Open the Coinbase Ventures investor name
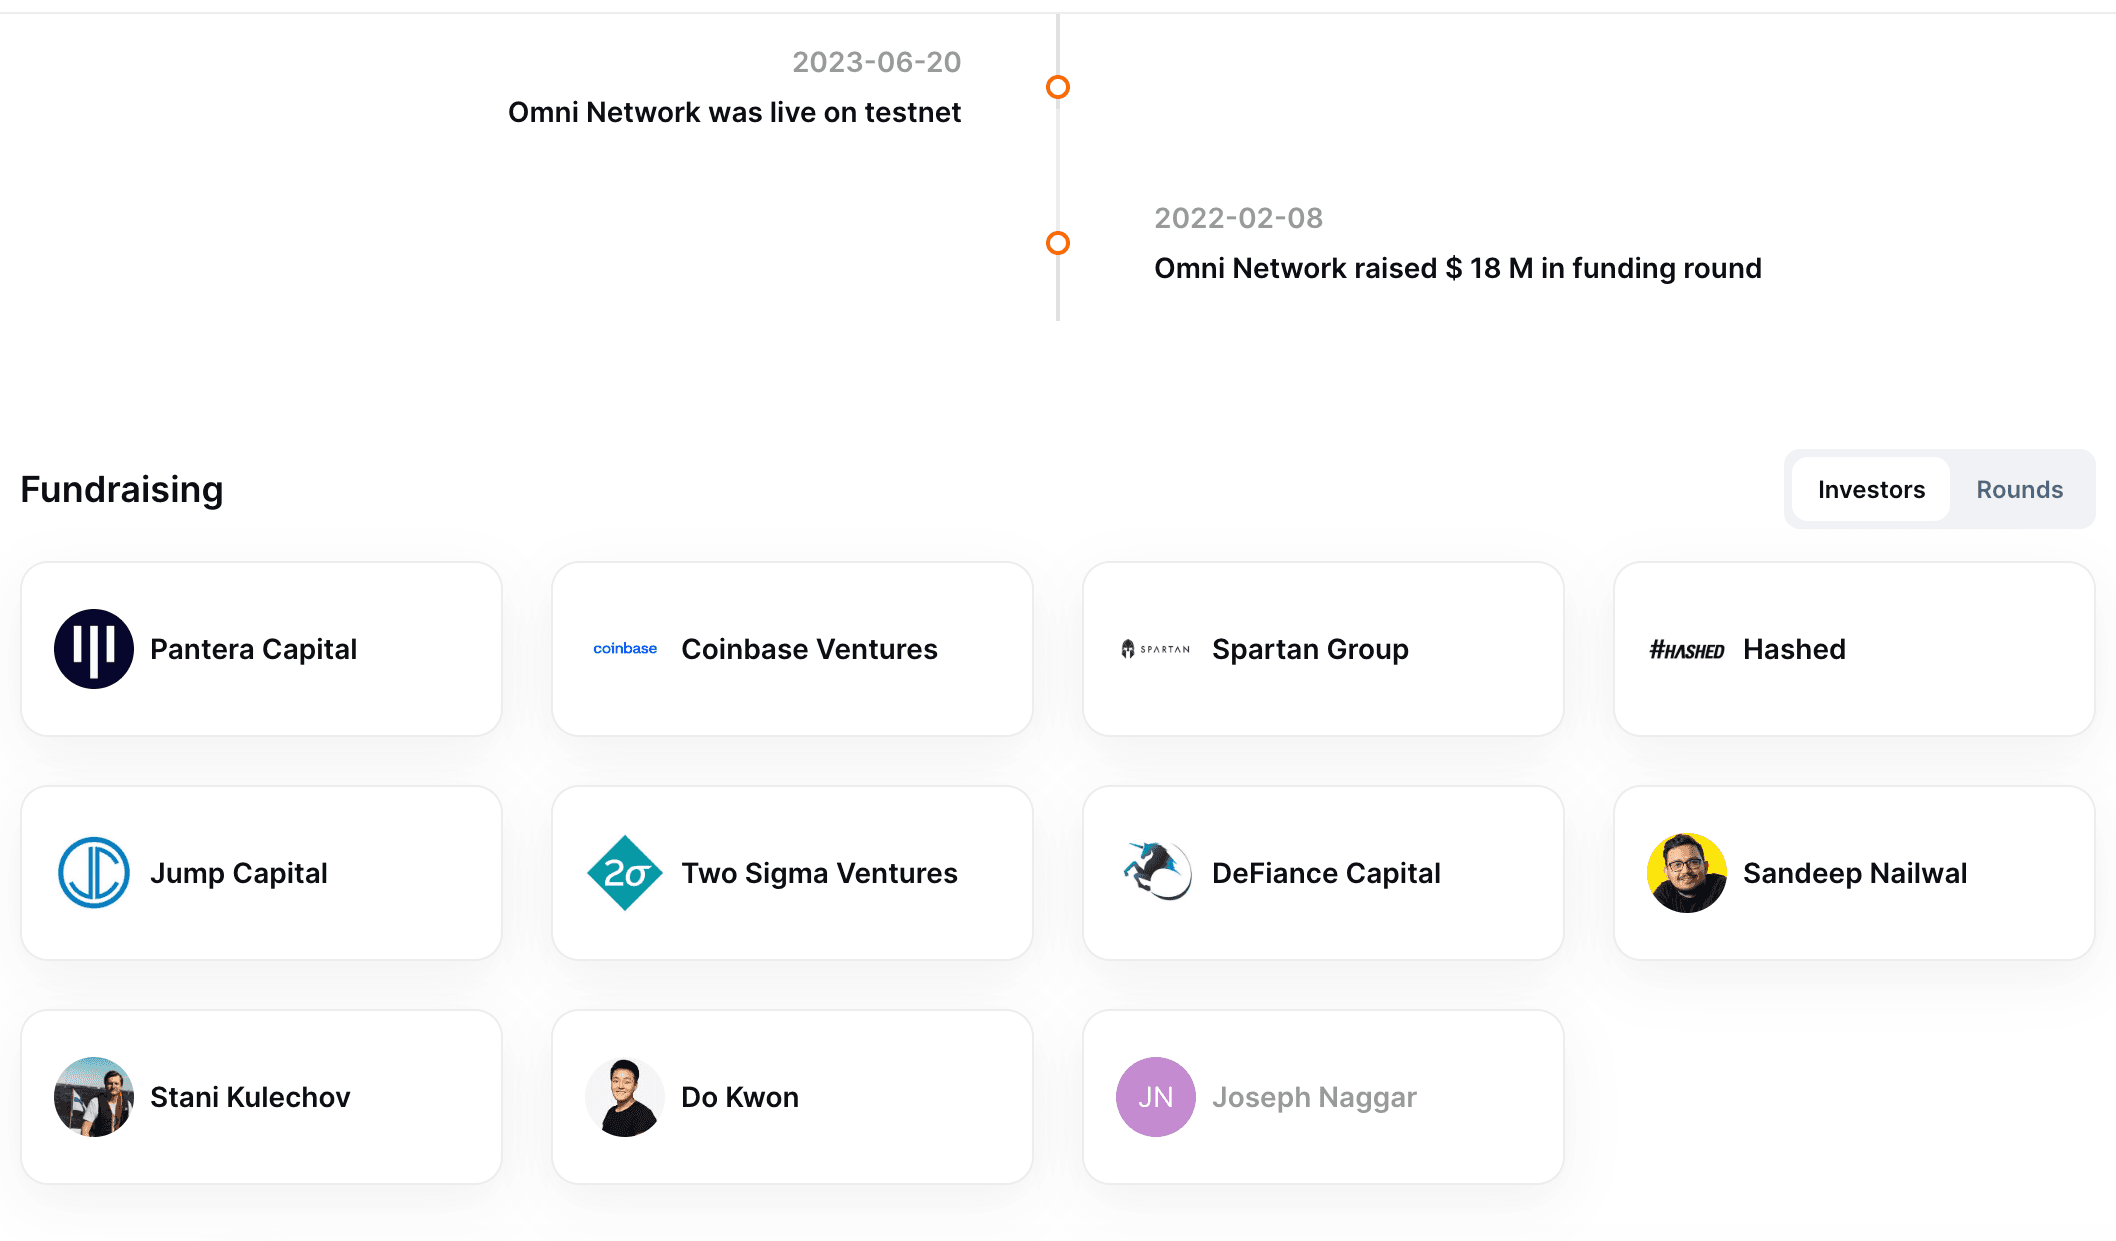This screenshot has height=1241, width=2116. click(809, 649)
